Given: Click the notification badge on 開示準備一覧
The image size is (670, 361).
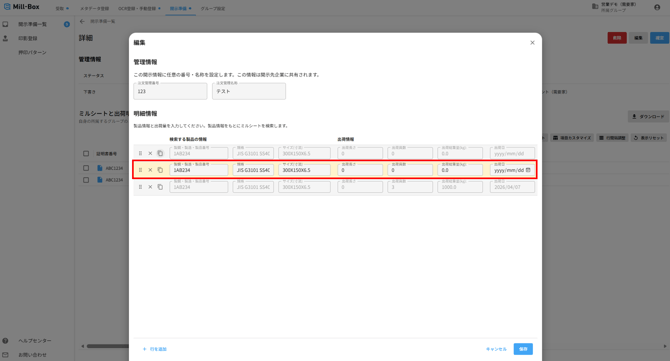Looking at the screenshot, I should coord(67,24).
